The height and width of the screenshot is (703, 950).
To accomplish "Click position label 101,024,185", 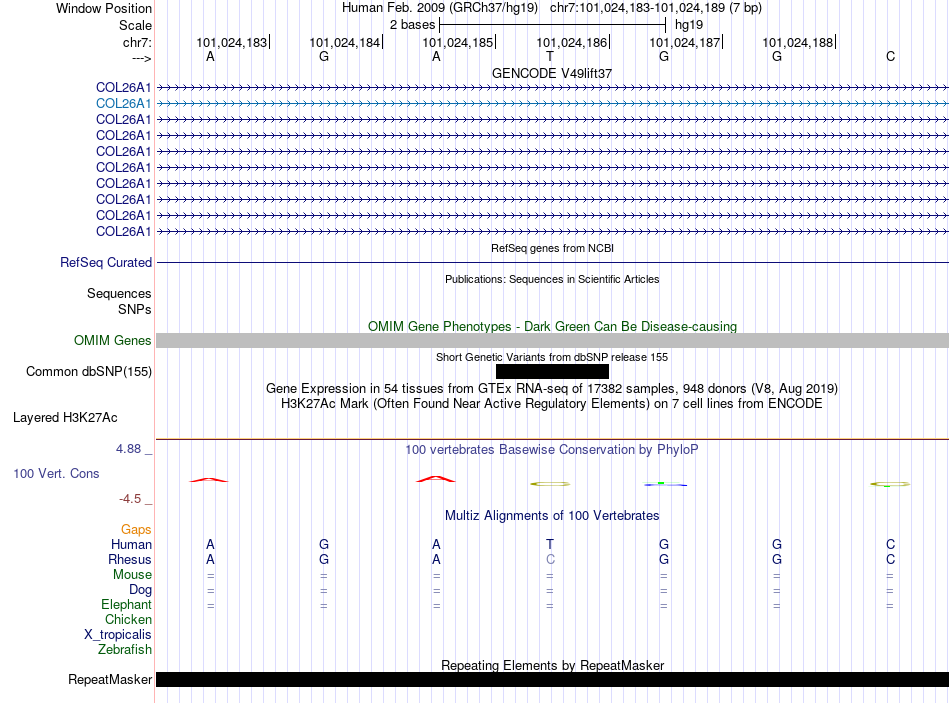I will click(457, 42).
